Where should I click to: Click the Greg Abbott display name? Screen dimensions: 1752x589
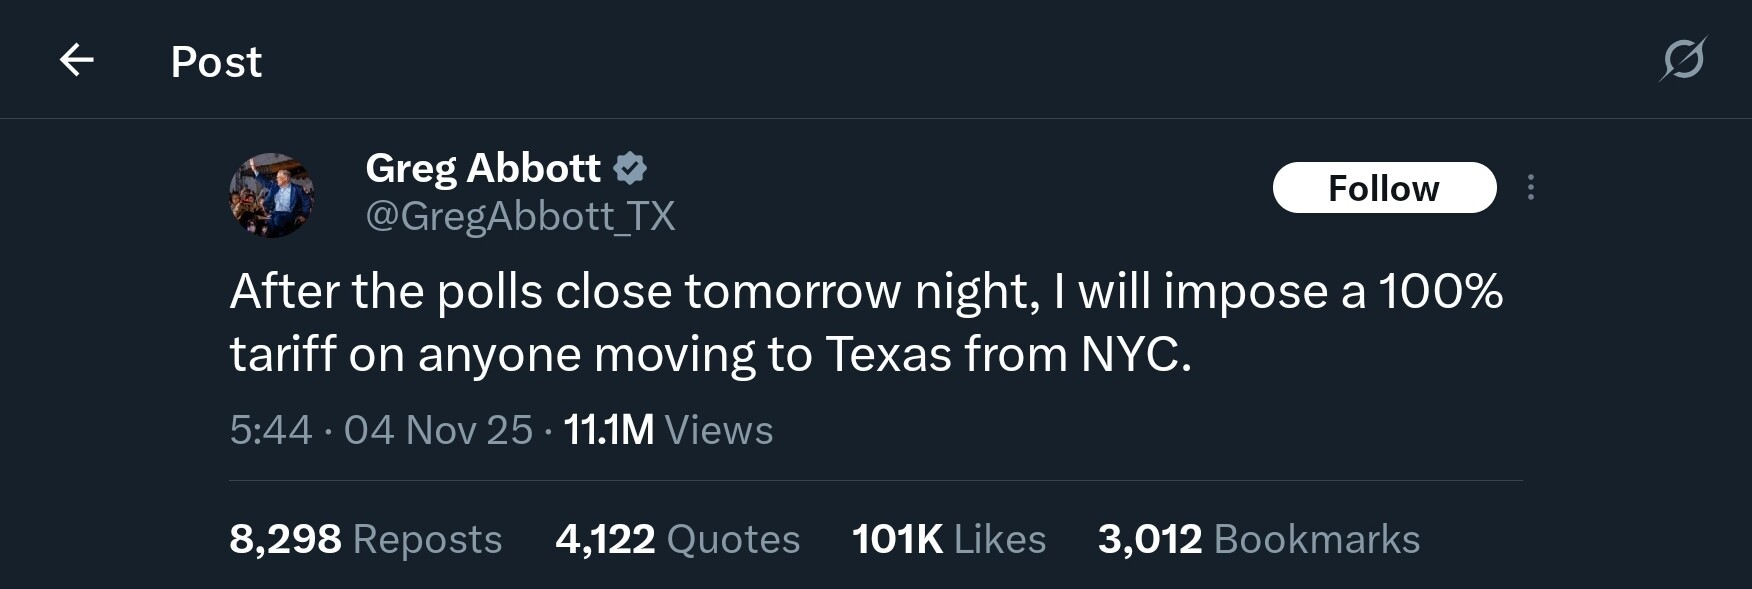(483, 168)
